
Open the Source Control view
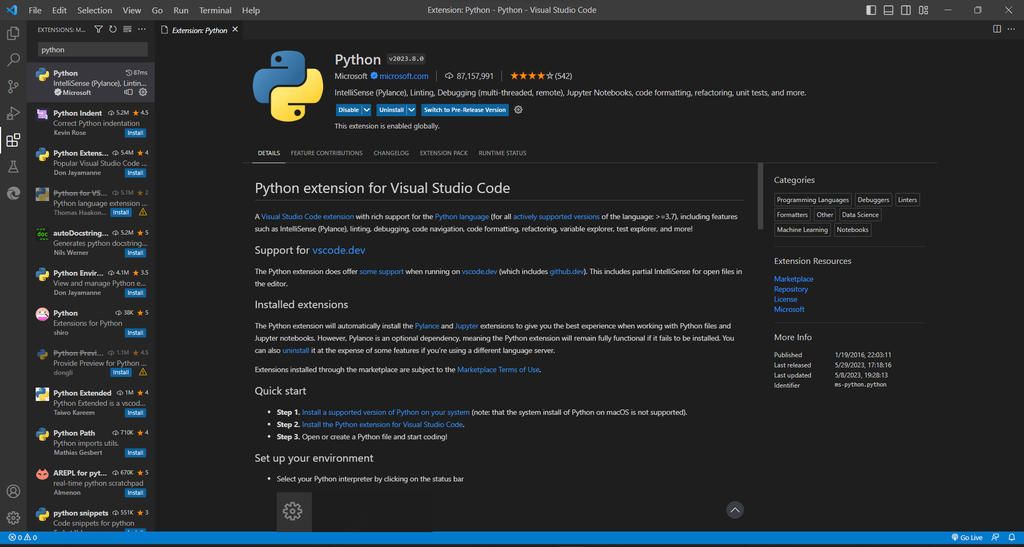click(13, 87)
